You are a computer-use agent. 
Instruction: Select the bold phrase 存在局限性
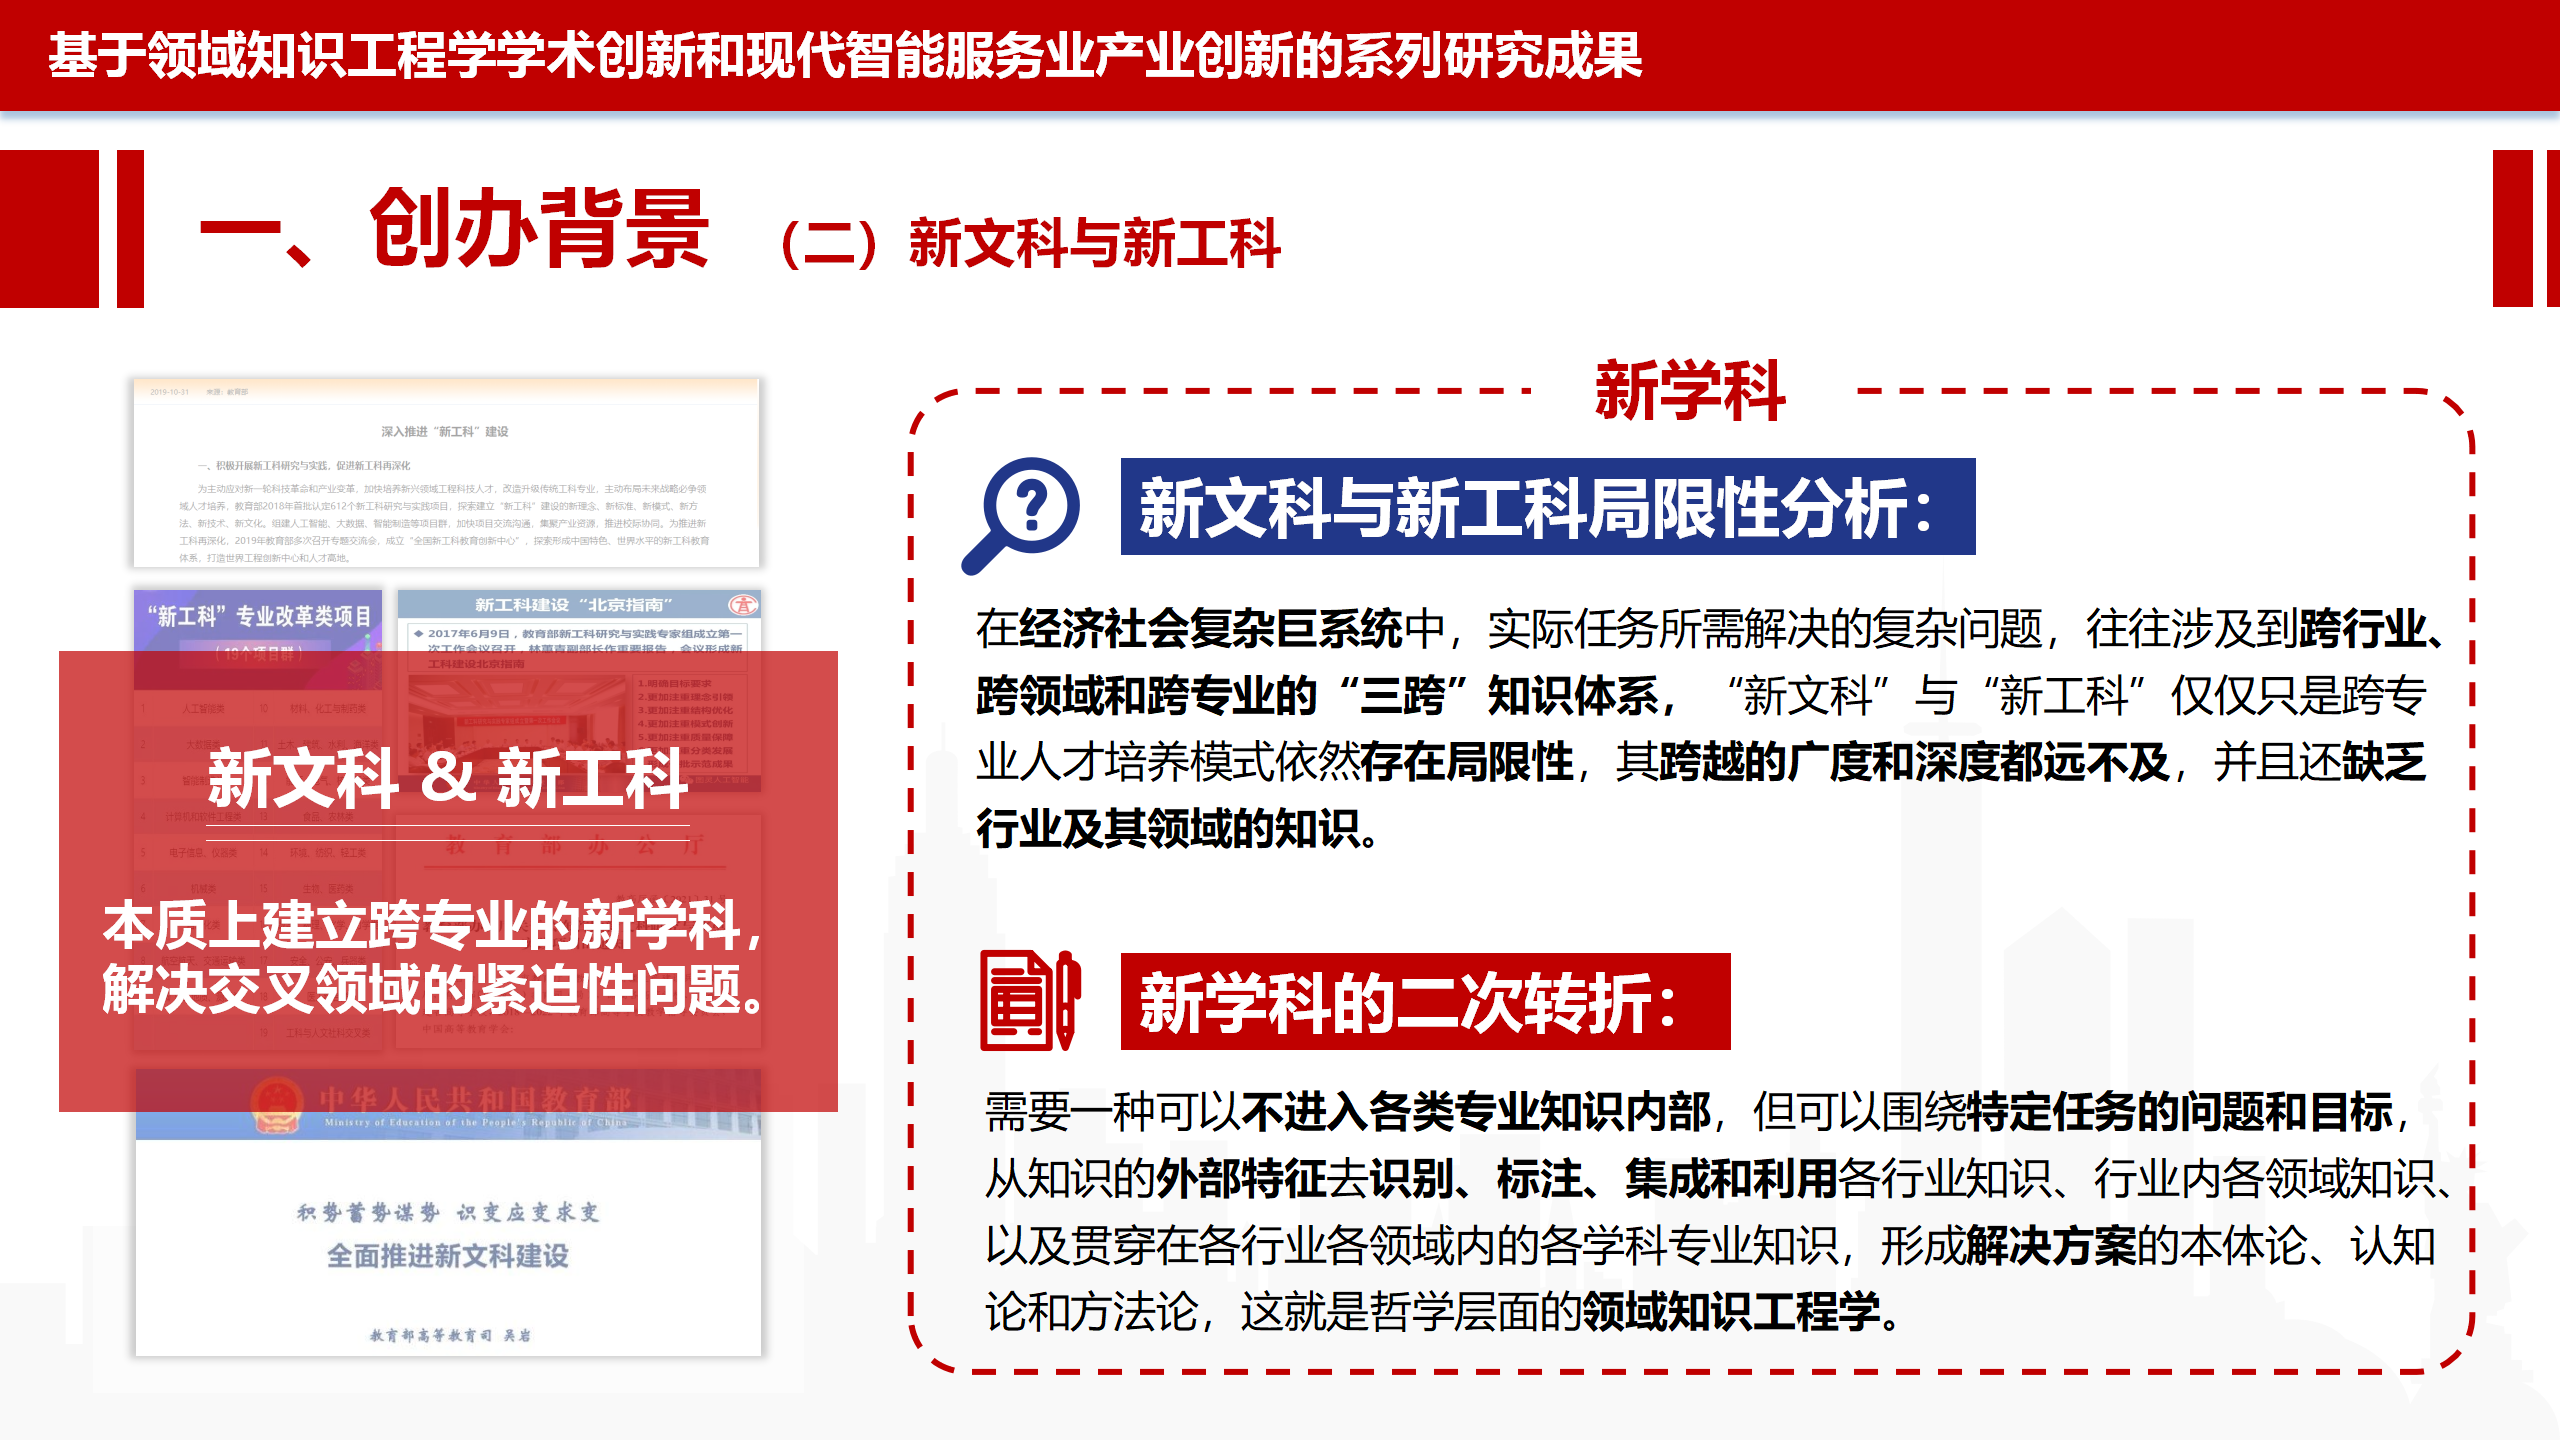tap(1466, 762)
